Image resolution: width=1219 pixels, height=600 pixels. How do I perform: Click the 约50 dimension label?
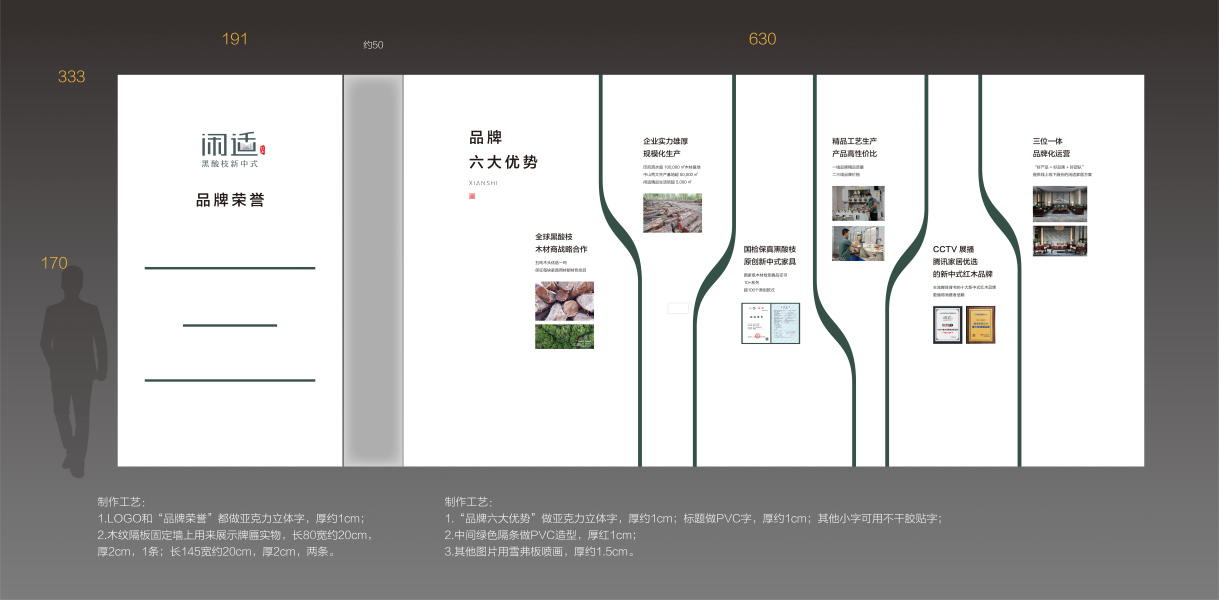tap(373, 45)
